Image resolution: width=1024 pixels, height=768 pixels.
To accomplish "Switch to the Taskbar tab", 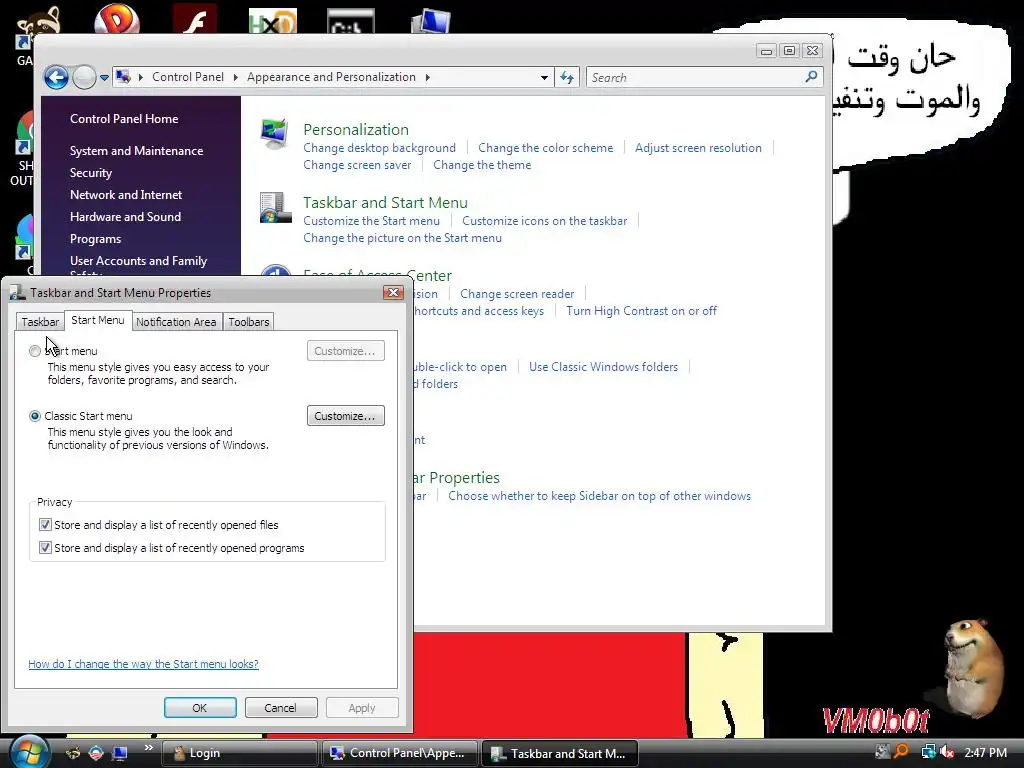I will pyautogui.click(x=40, y=322).
